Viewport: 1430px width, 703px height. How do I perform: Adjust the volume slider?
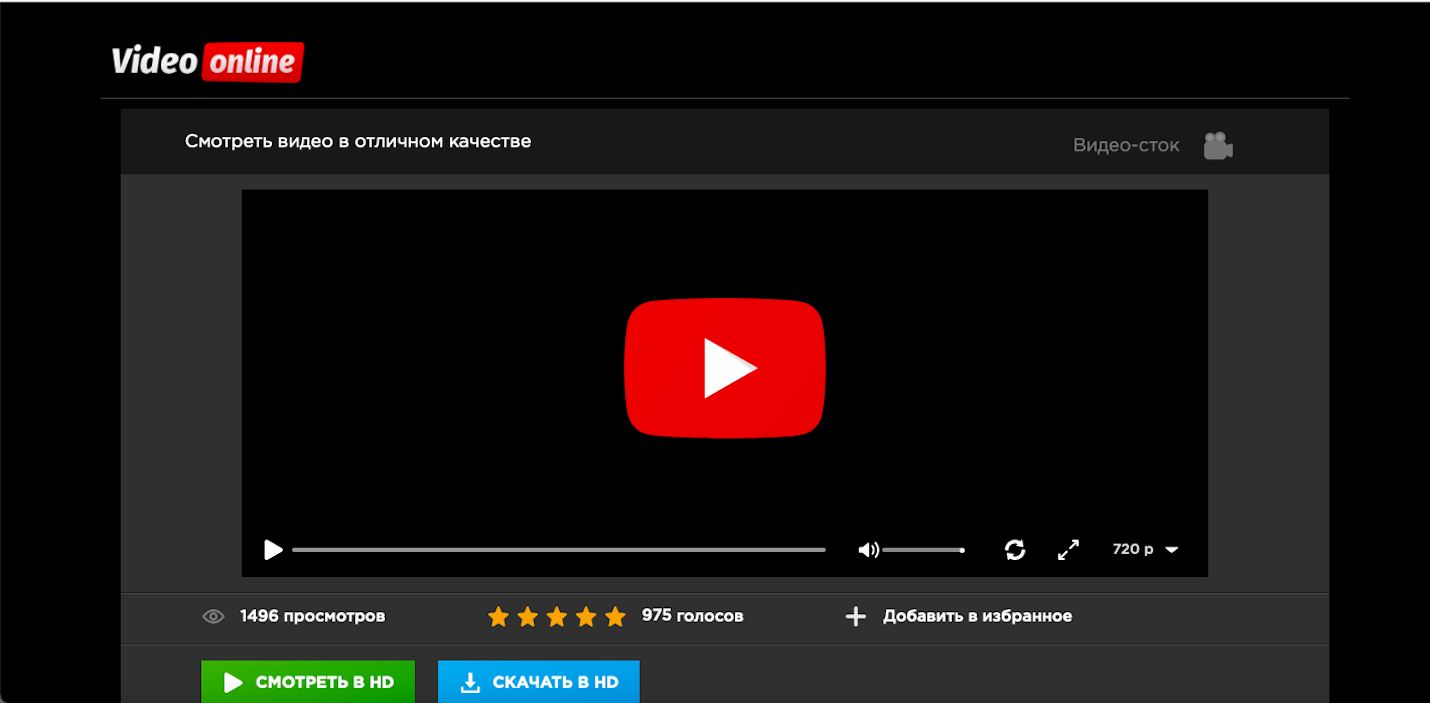(923, 550)
